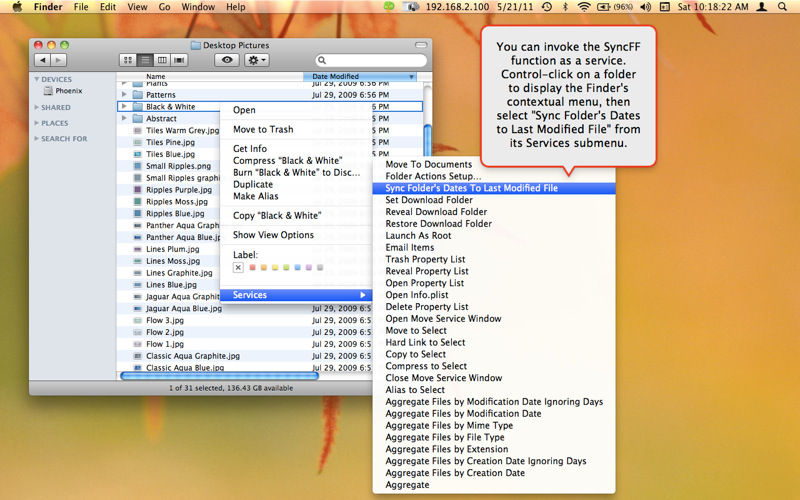The width and height of the screenshot is (800, 500).
Task: Click the volume speaker icon
Action: [645, 7]
